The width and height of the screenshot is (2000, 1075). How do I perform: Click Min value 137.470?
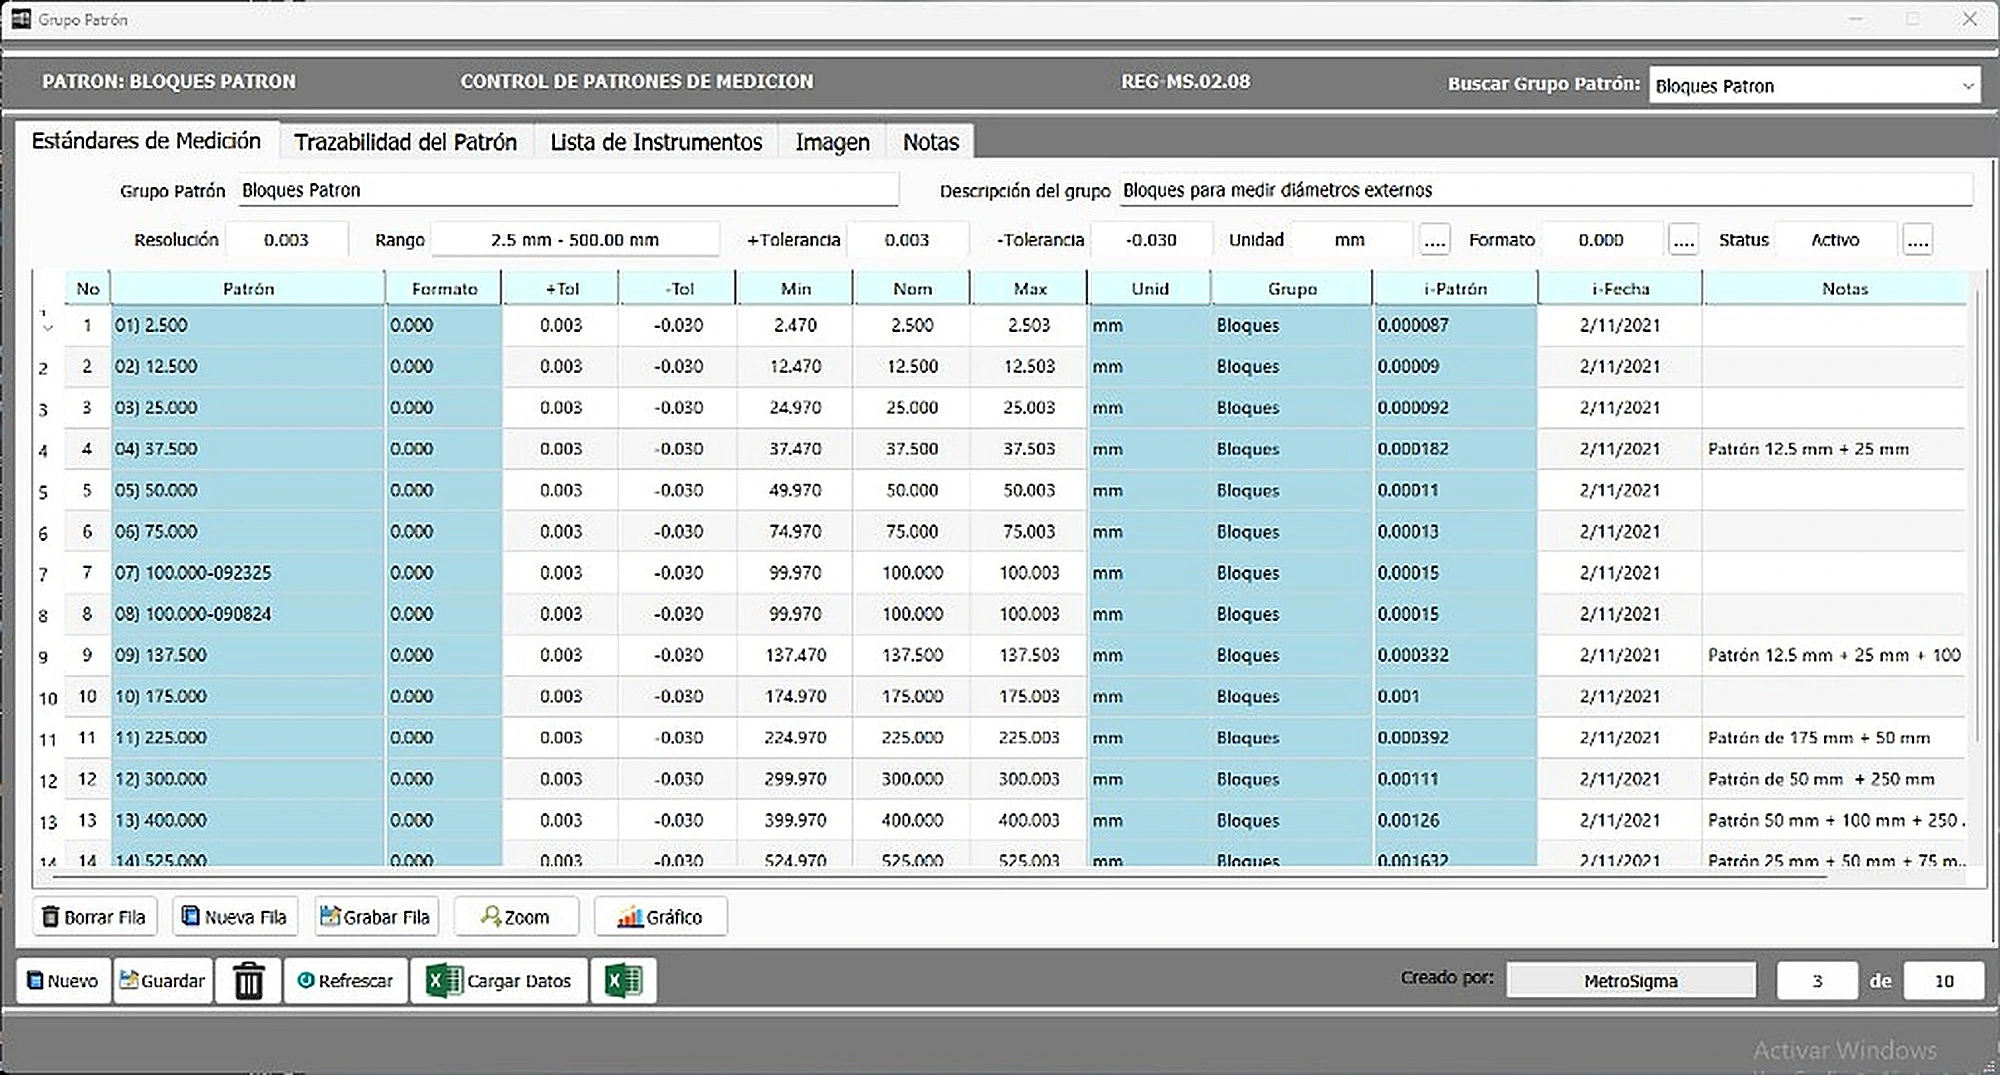click(x=795, y=655)
